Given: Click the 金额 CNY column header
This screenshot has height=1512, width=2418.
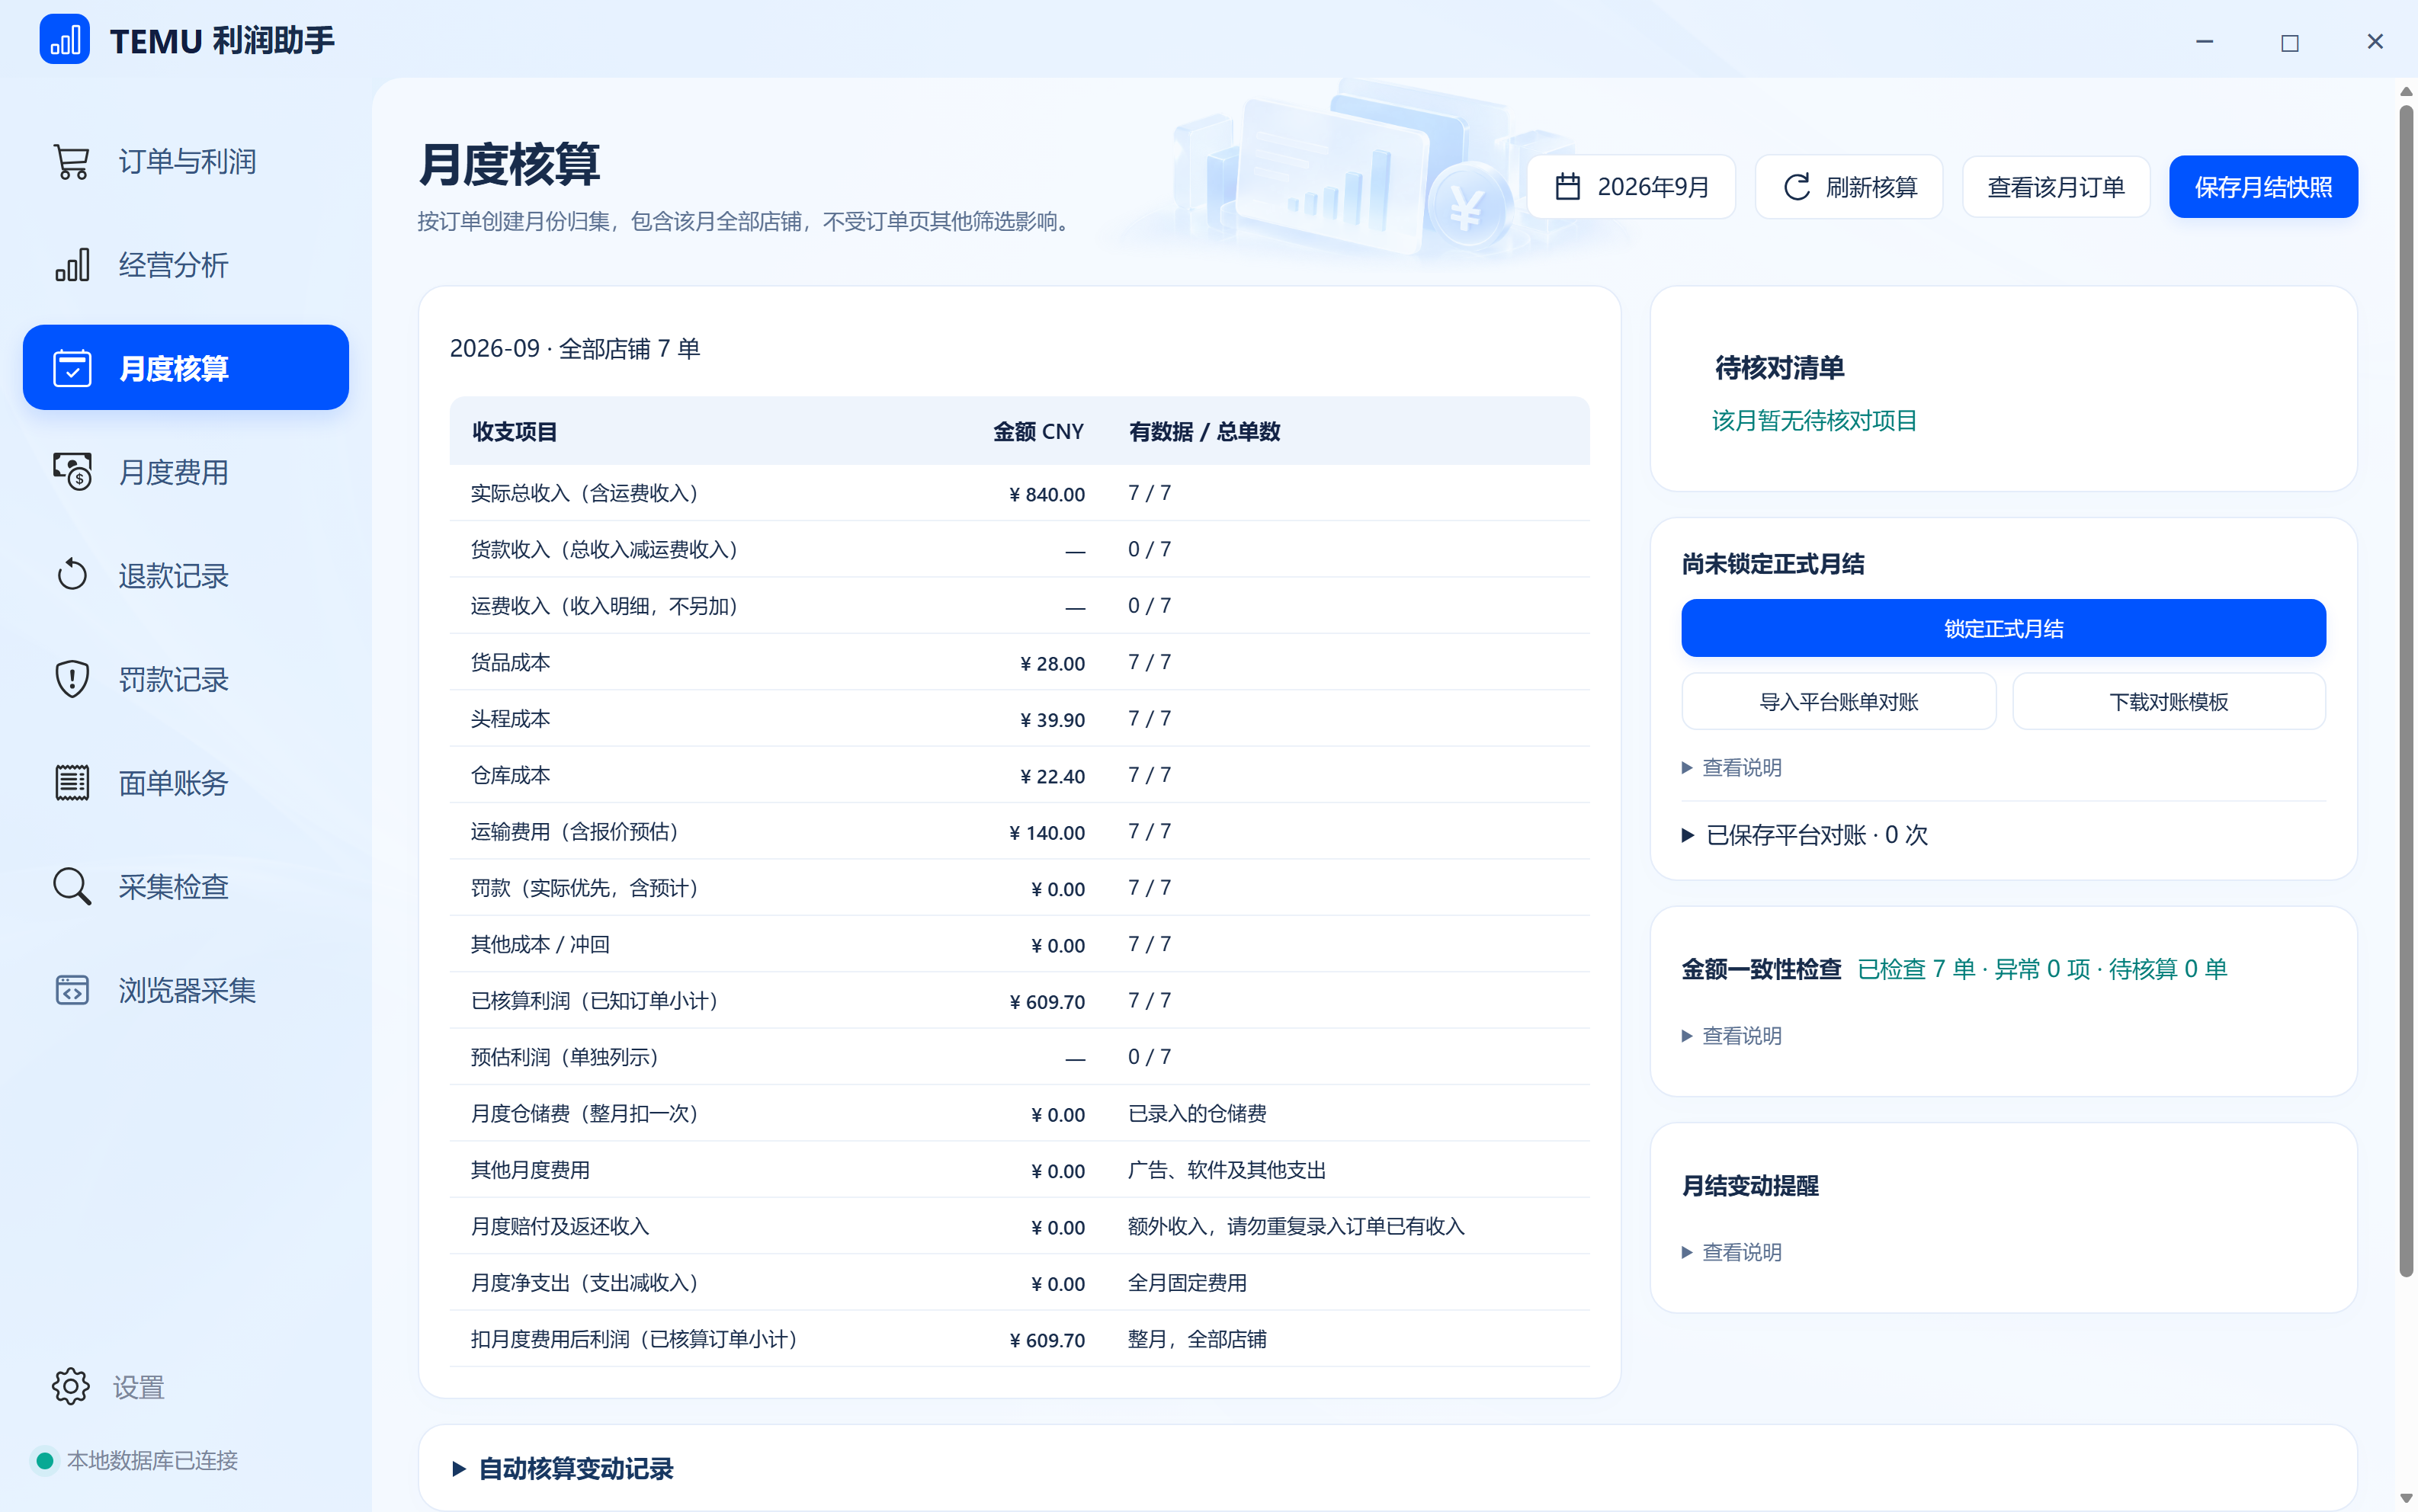Looking at the screenshot, I should coord(1038,431).
